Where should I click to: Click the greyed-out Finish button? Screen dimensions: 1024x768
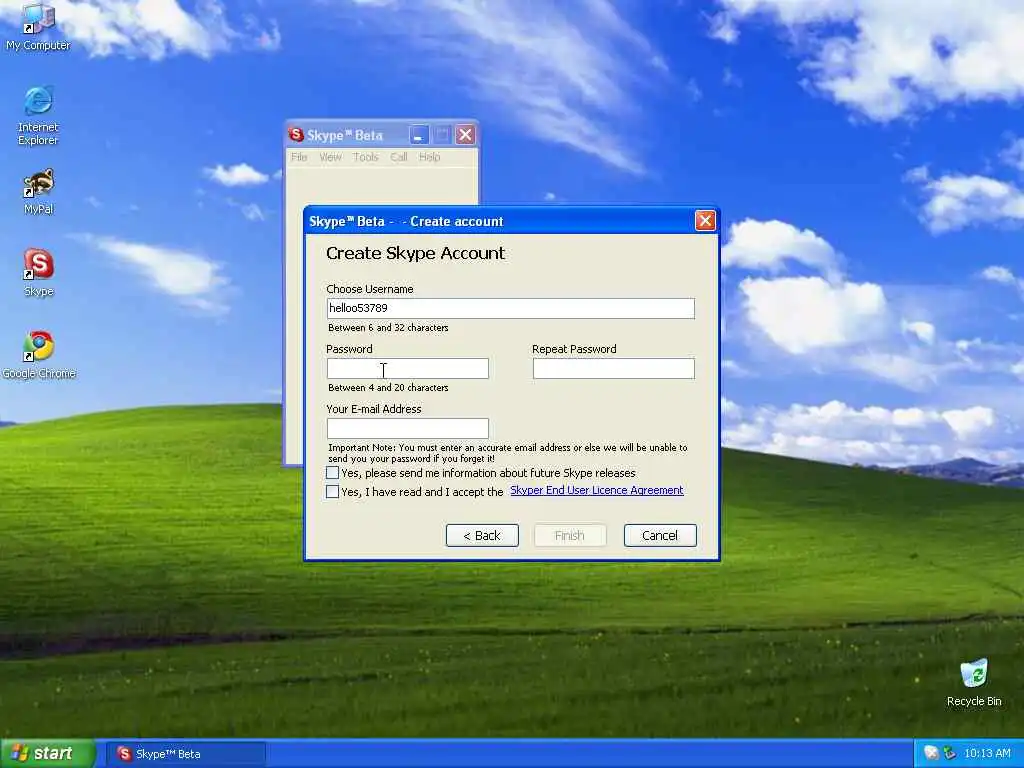(569, 536)
